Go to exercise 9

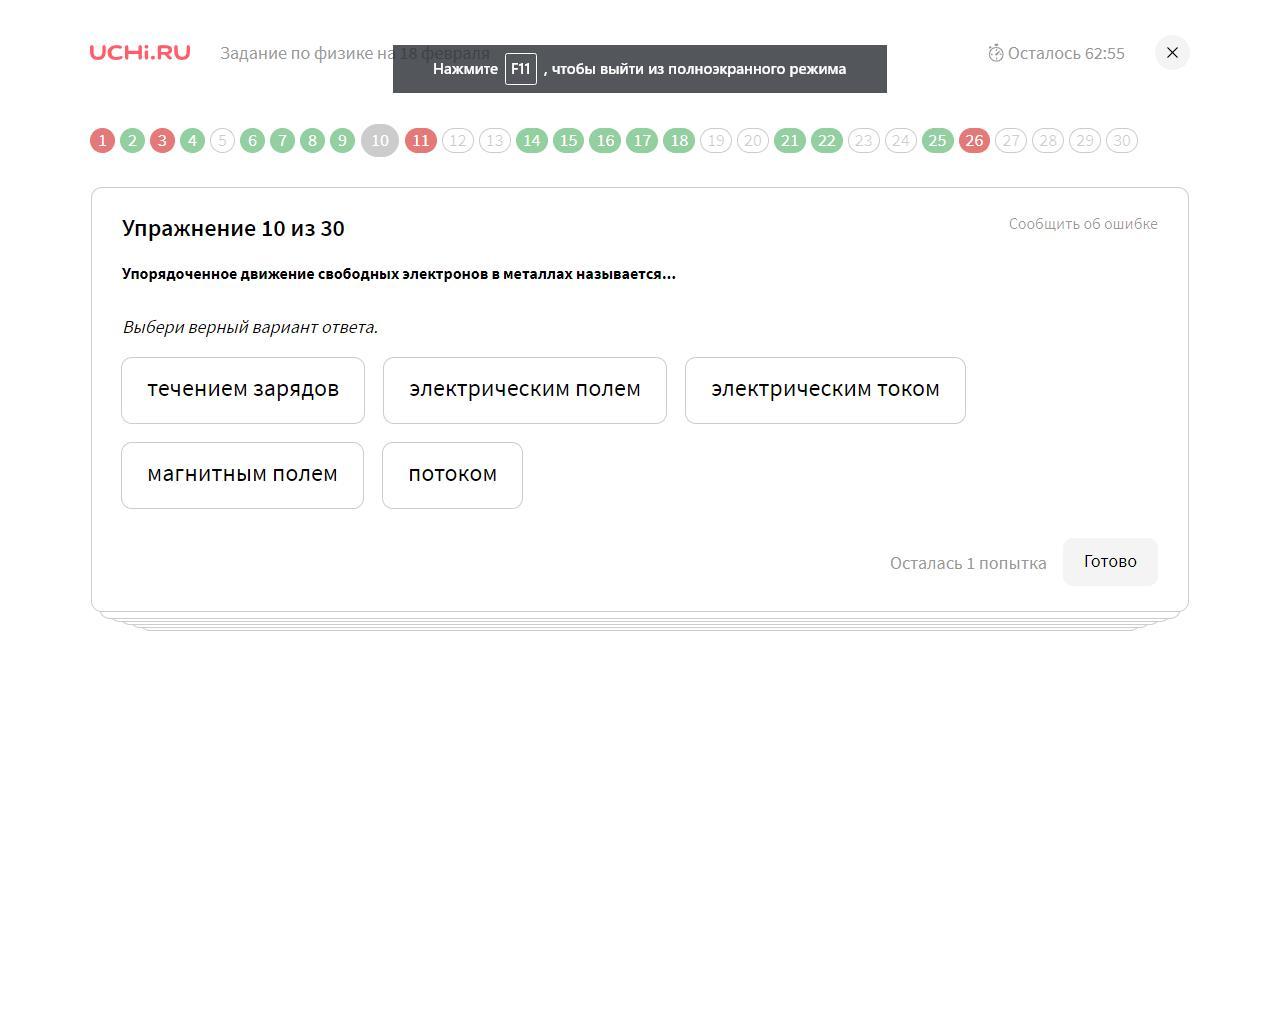pos(342,141)
